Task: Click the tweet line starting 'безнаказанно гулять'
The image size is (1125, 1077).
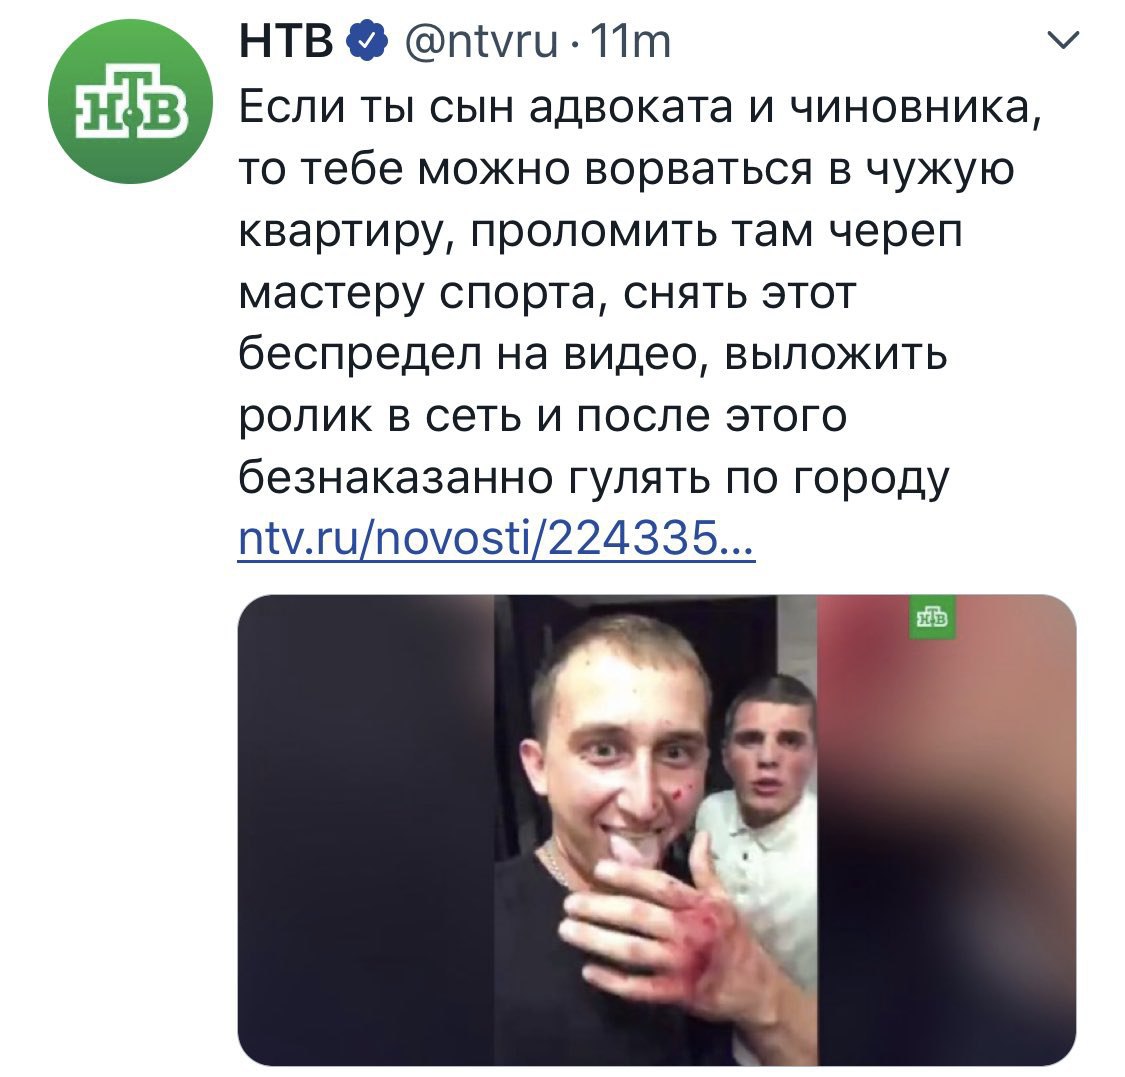Action: tap(593, 478)
